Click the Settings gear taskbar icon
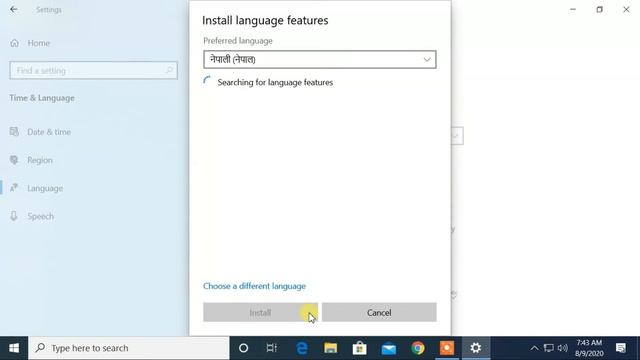 [x=476, y=348]
